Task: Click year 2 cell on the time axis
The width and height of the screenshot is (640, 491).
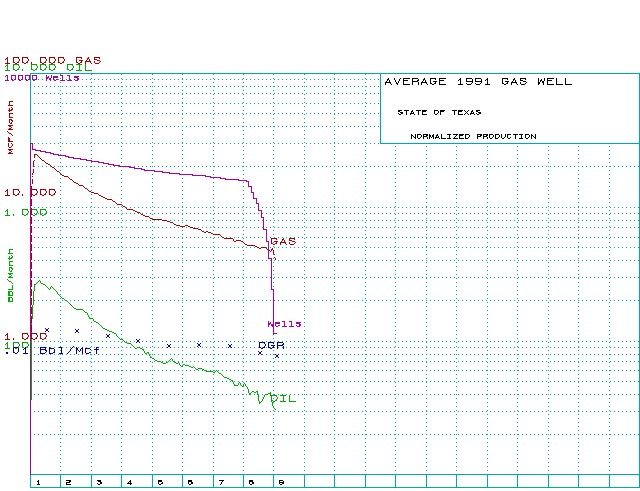Action: (x=68, y=482)
